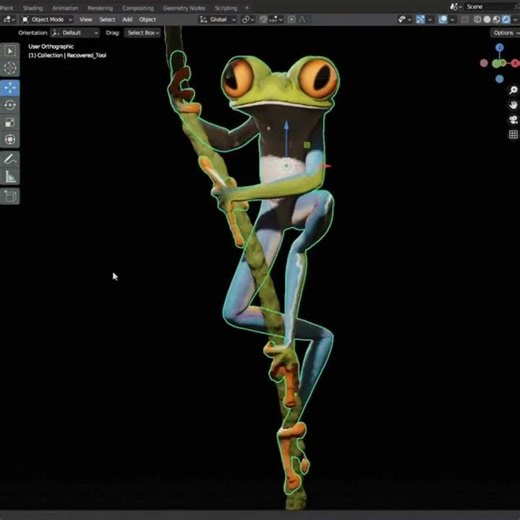Click the negative Z axis circle on gizmo
This screenshot has height=520, width=520.
[499, 79]
